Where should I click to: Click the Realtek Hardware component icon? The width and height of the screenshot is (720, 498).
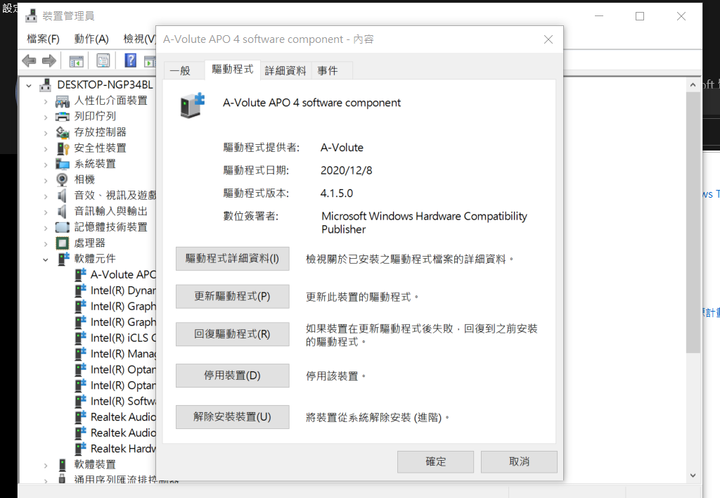point(81,448)
